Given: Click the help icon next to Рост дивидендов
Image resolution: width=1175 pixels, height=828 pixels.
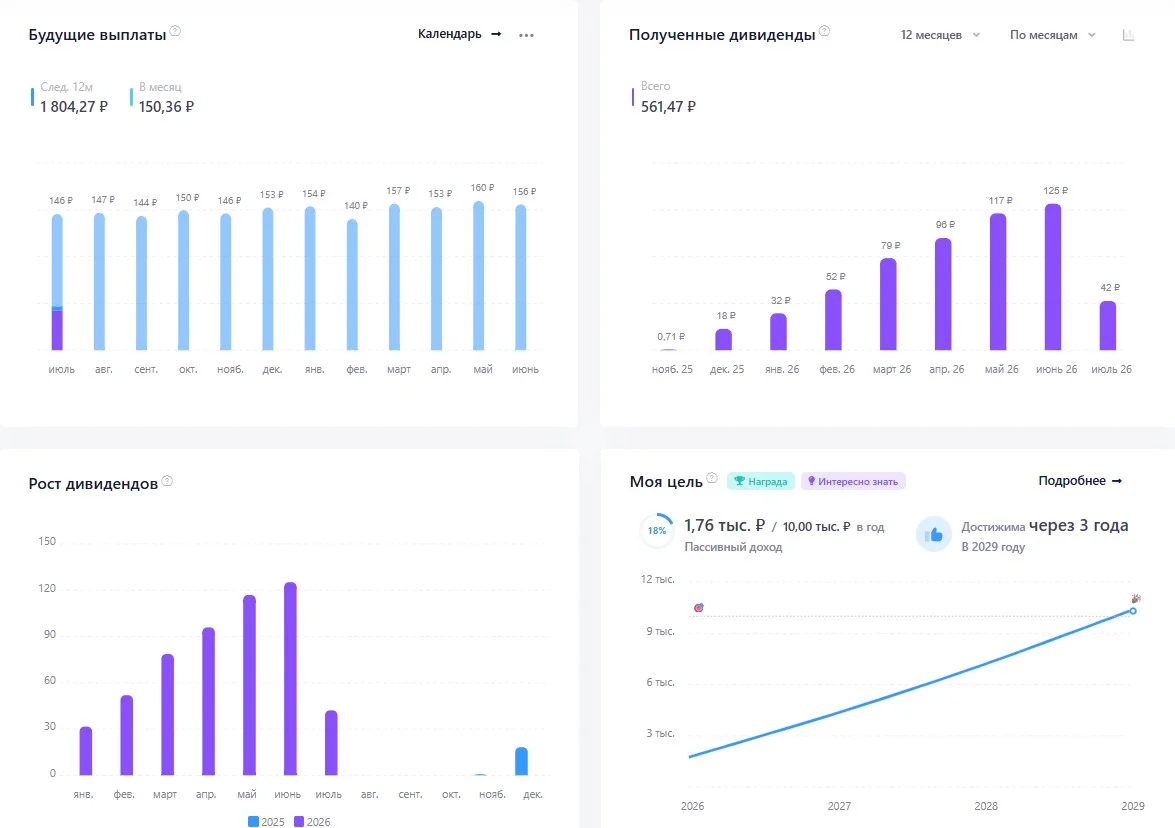Looking at the screenshot, I should [x=167, y=481].
